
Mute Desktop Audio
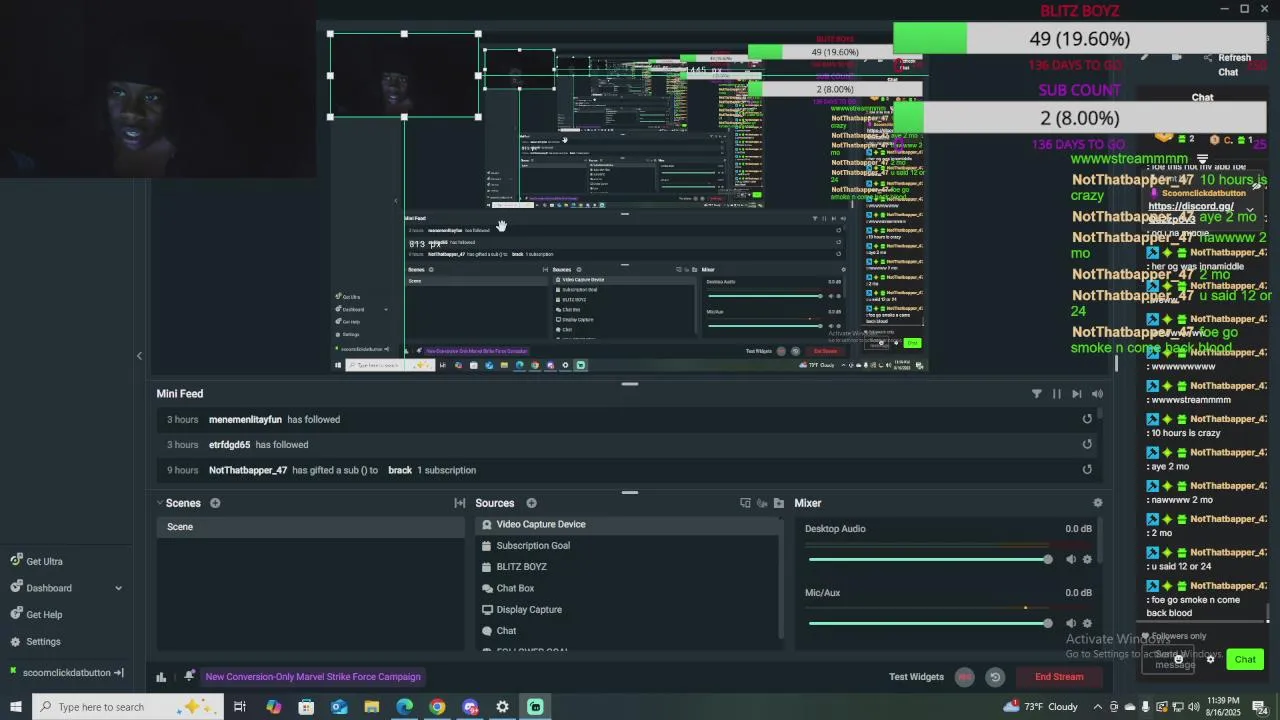pyautogui.click(x=1071, y=560)
